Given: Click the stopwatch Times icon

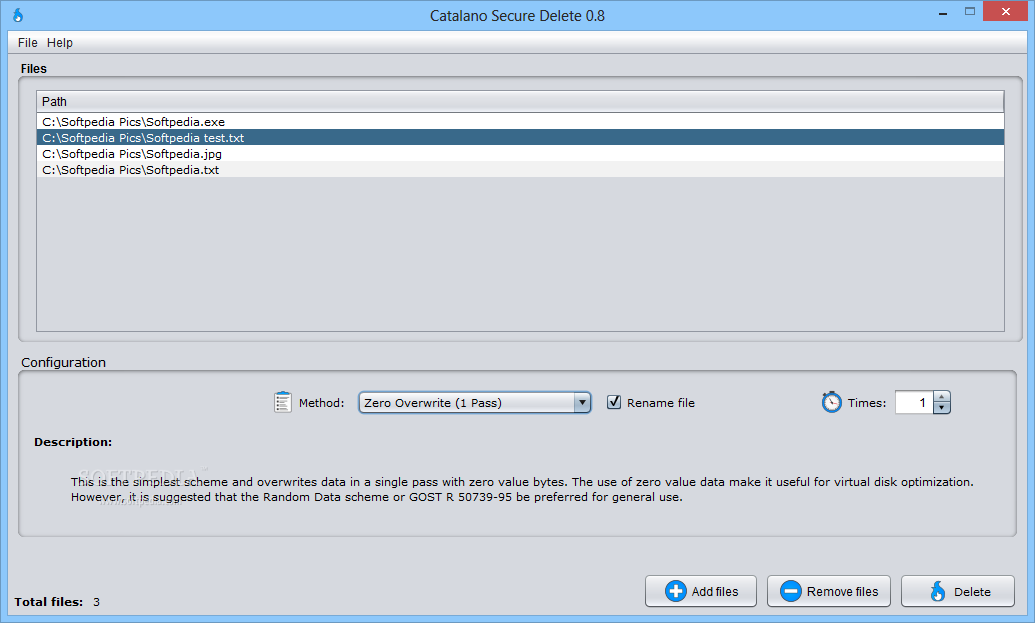Looking at the screenshot, I should 831,402.
